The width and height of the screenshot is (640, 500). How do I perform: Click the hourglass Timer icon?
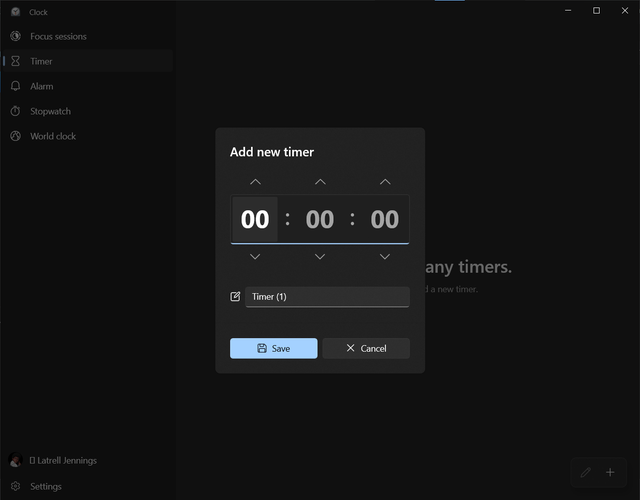pyautogui.click(x=16, y=61)
